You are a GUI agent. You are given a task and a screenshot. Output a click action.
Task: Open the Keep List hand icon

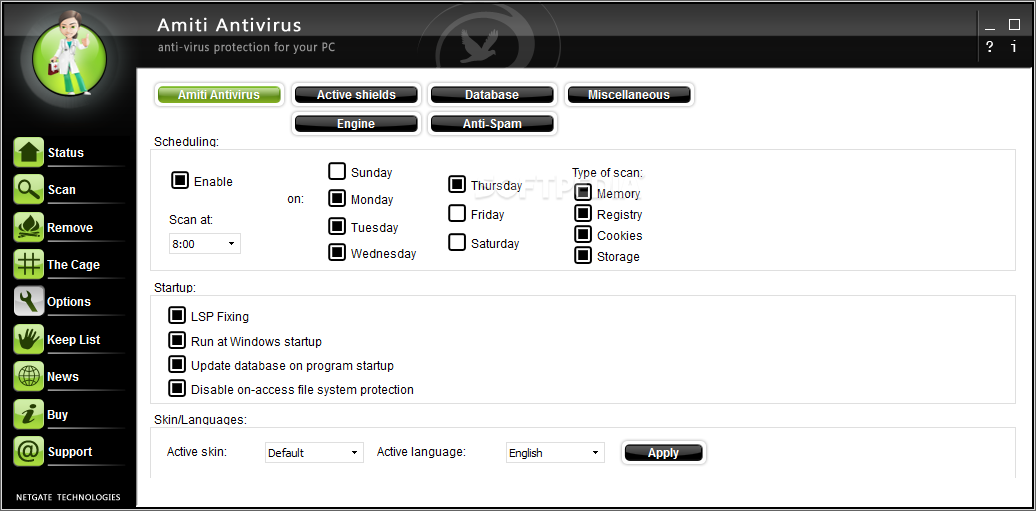(28, 339)
